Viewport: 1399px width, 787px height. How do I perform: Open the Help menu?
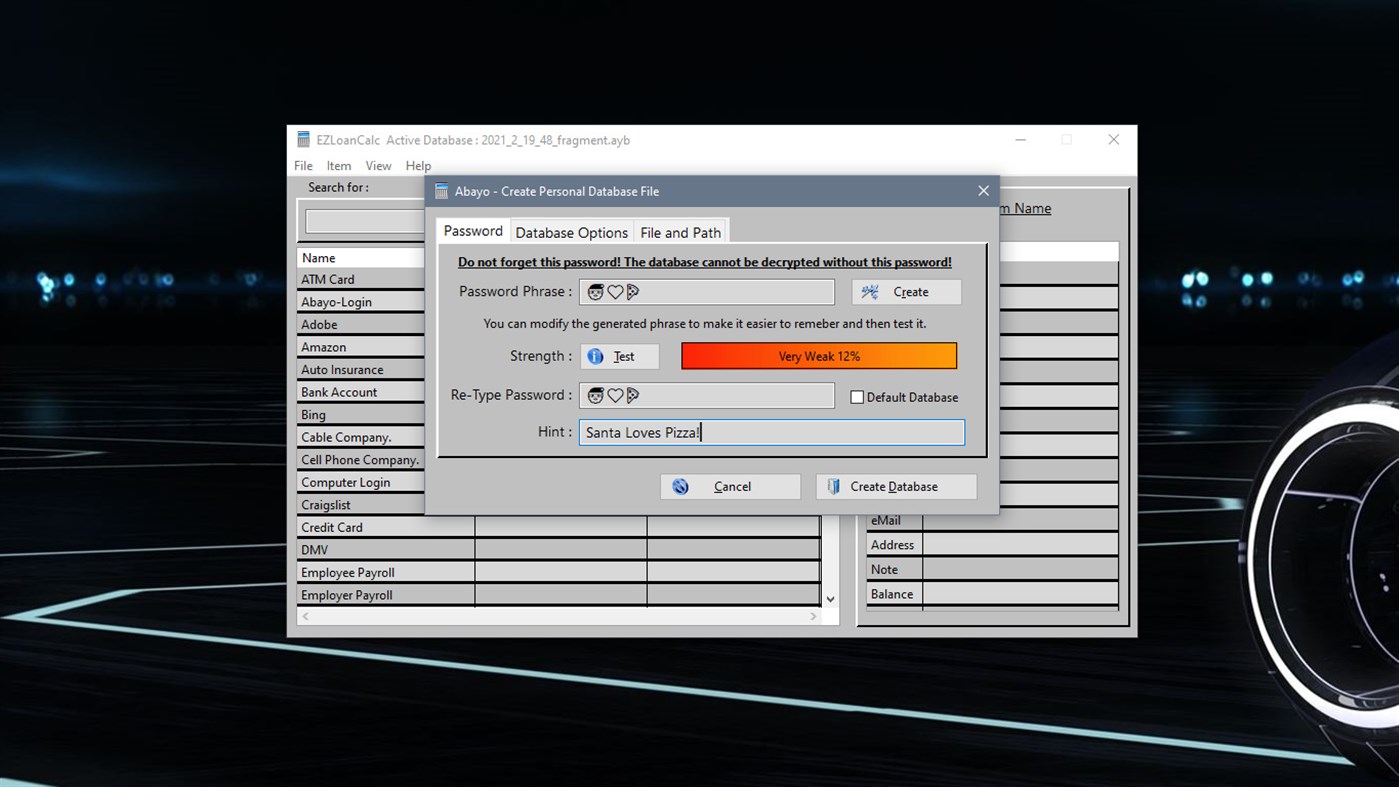tap(418, 165)
